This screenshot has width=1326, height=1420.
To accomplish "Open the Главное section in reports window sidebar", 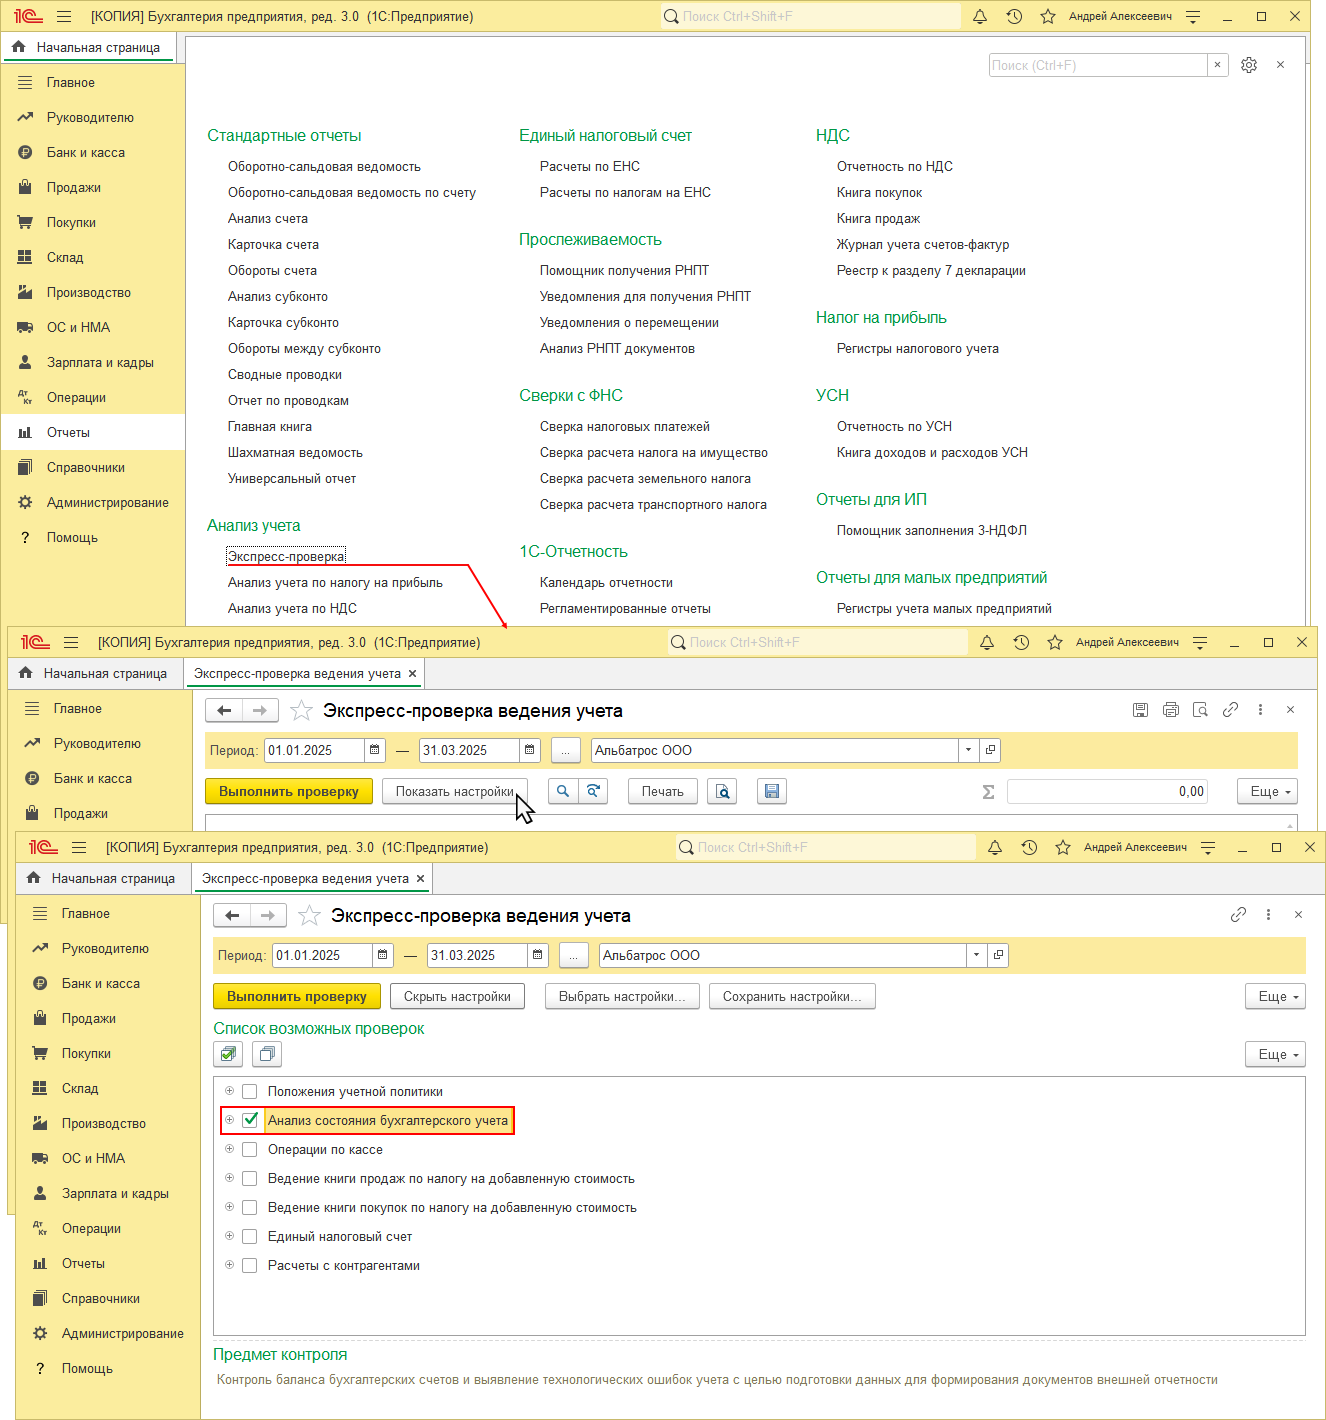I will (x=70, y=83).
